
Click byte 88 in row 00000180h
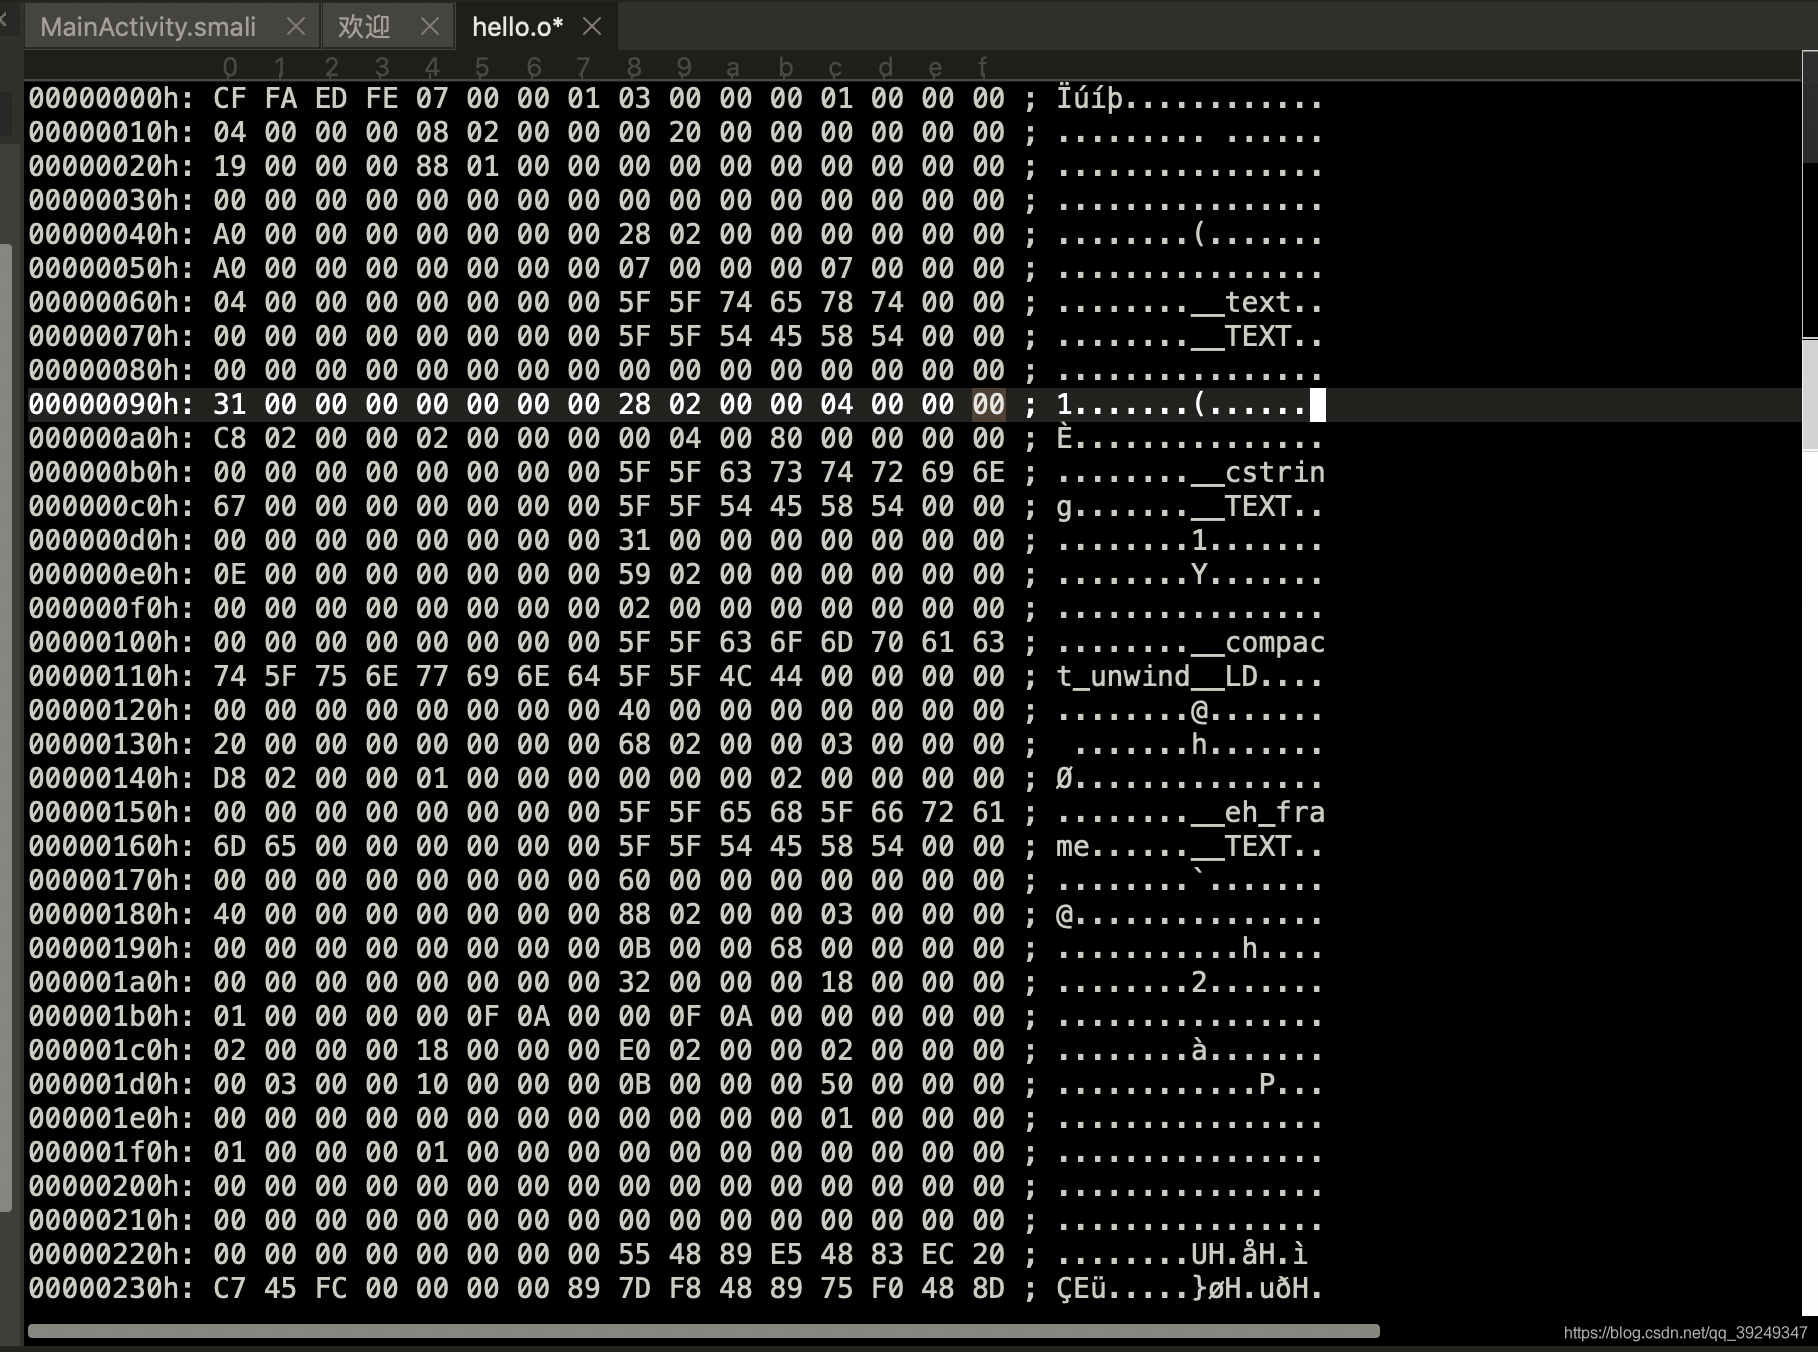coord(634,914)
